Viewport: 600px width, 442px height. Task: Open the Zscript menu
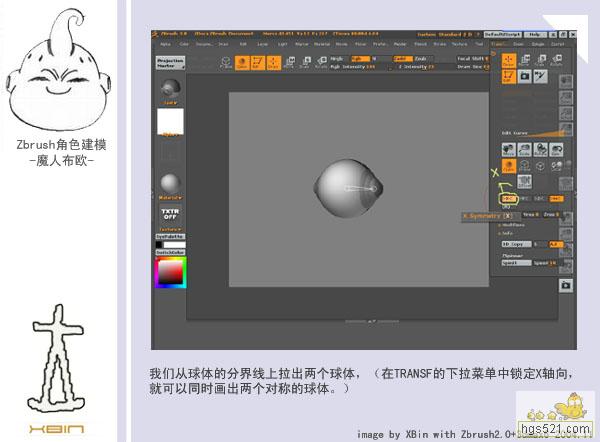(558, 44)
